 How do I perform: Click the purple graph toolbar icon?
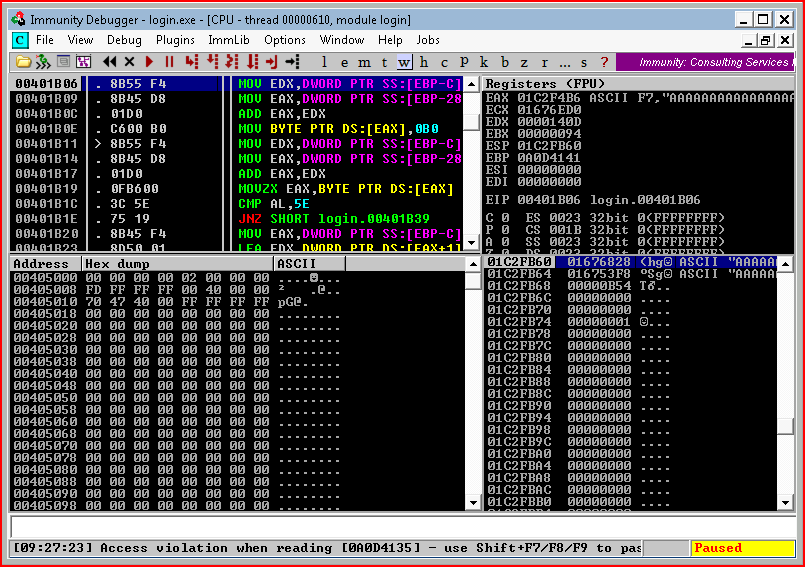[83, 62]
